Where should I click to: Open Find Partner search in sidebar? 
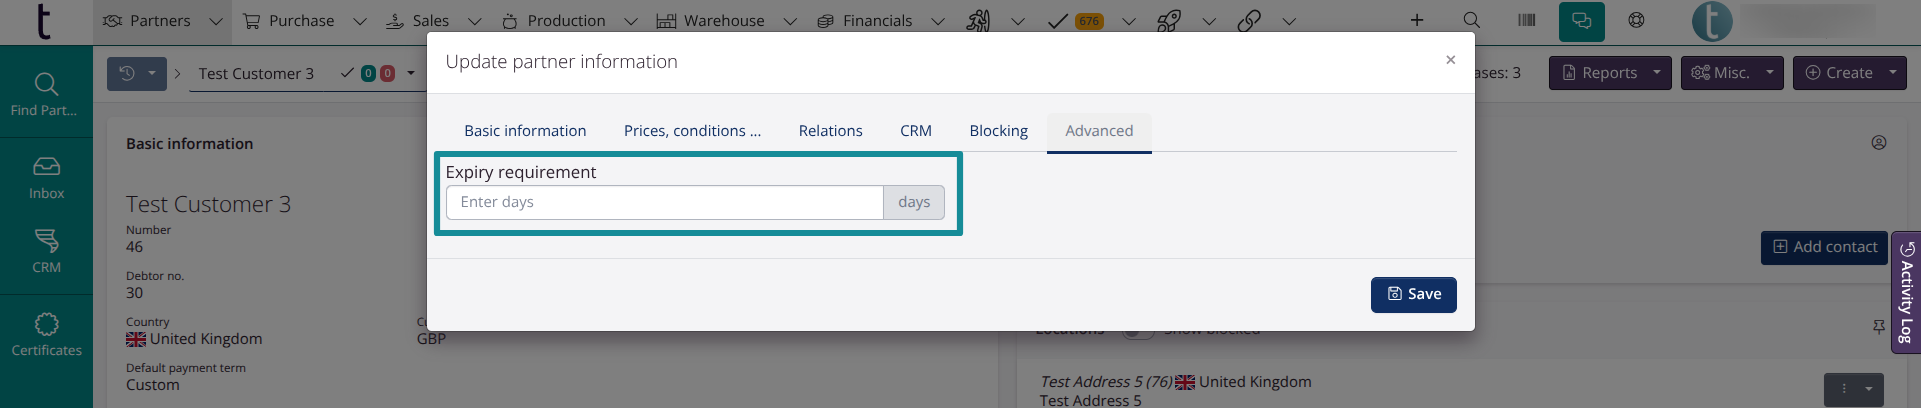46,94
